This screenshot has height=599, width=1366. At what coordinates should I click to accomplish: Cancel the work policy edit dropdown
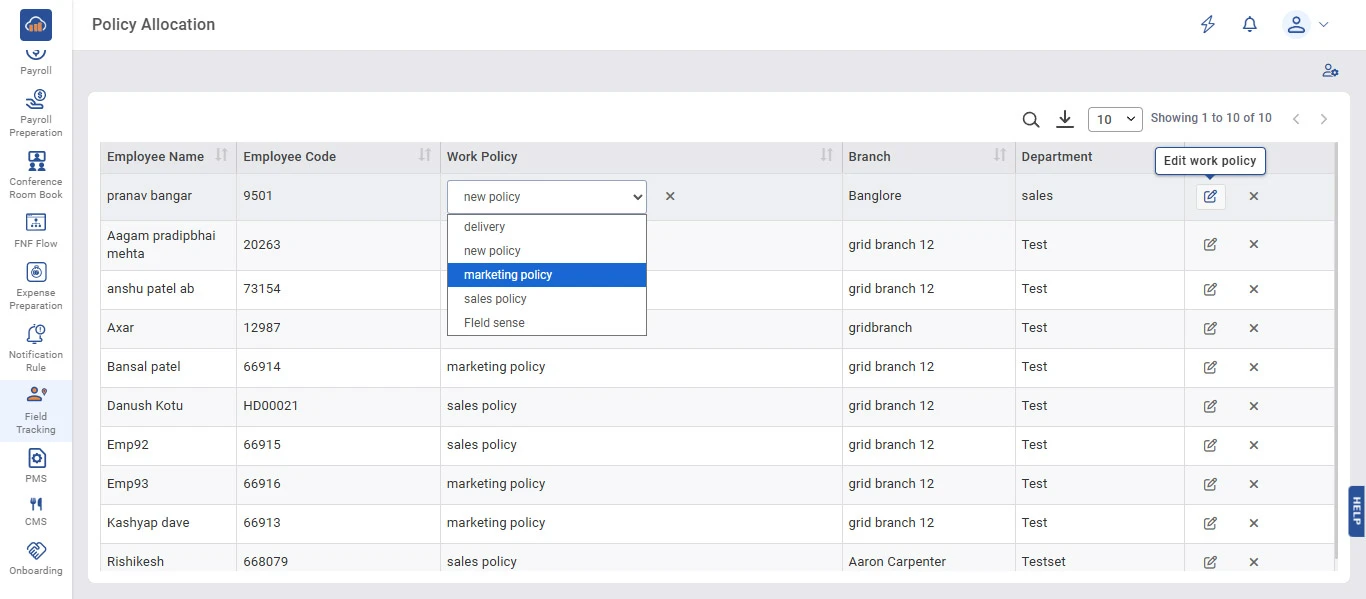pos(670,197)
